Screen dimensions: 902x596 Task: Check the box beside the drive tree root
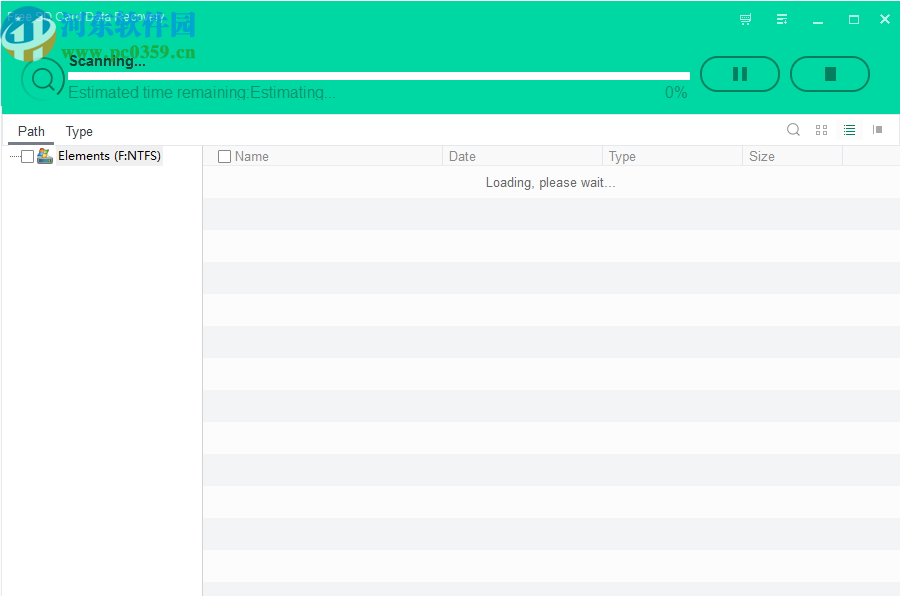[27, 156]
